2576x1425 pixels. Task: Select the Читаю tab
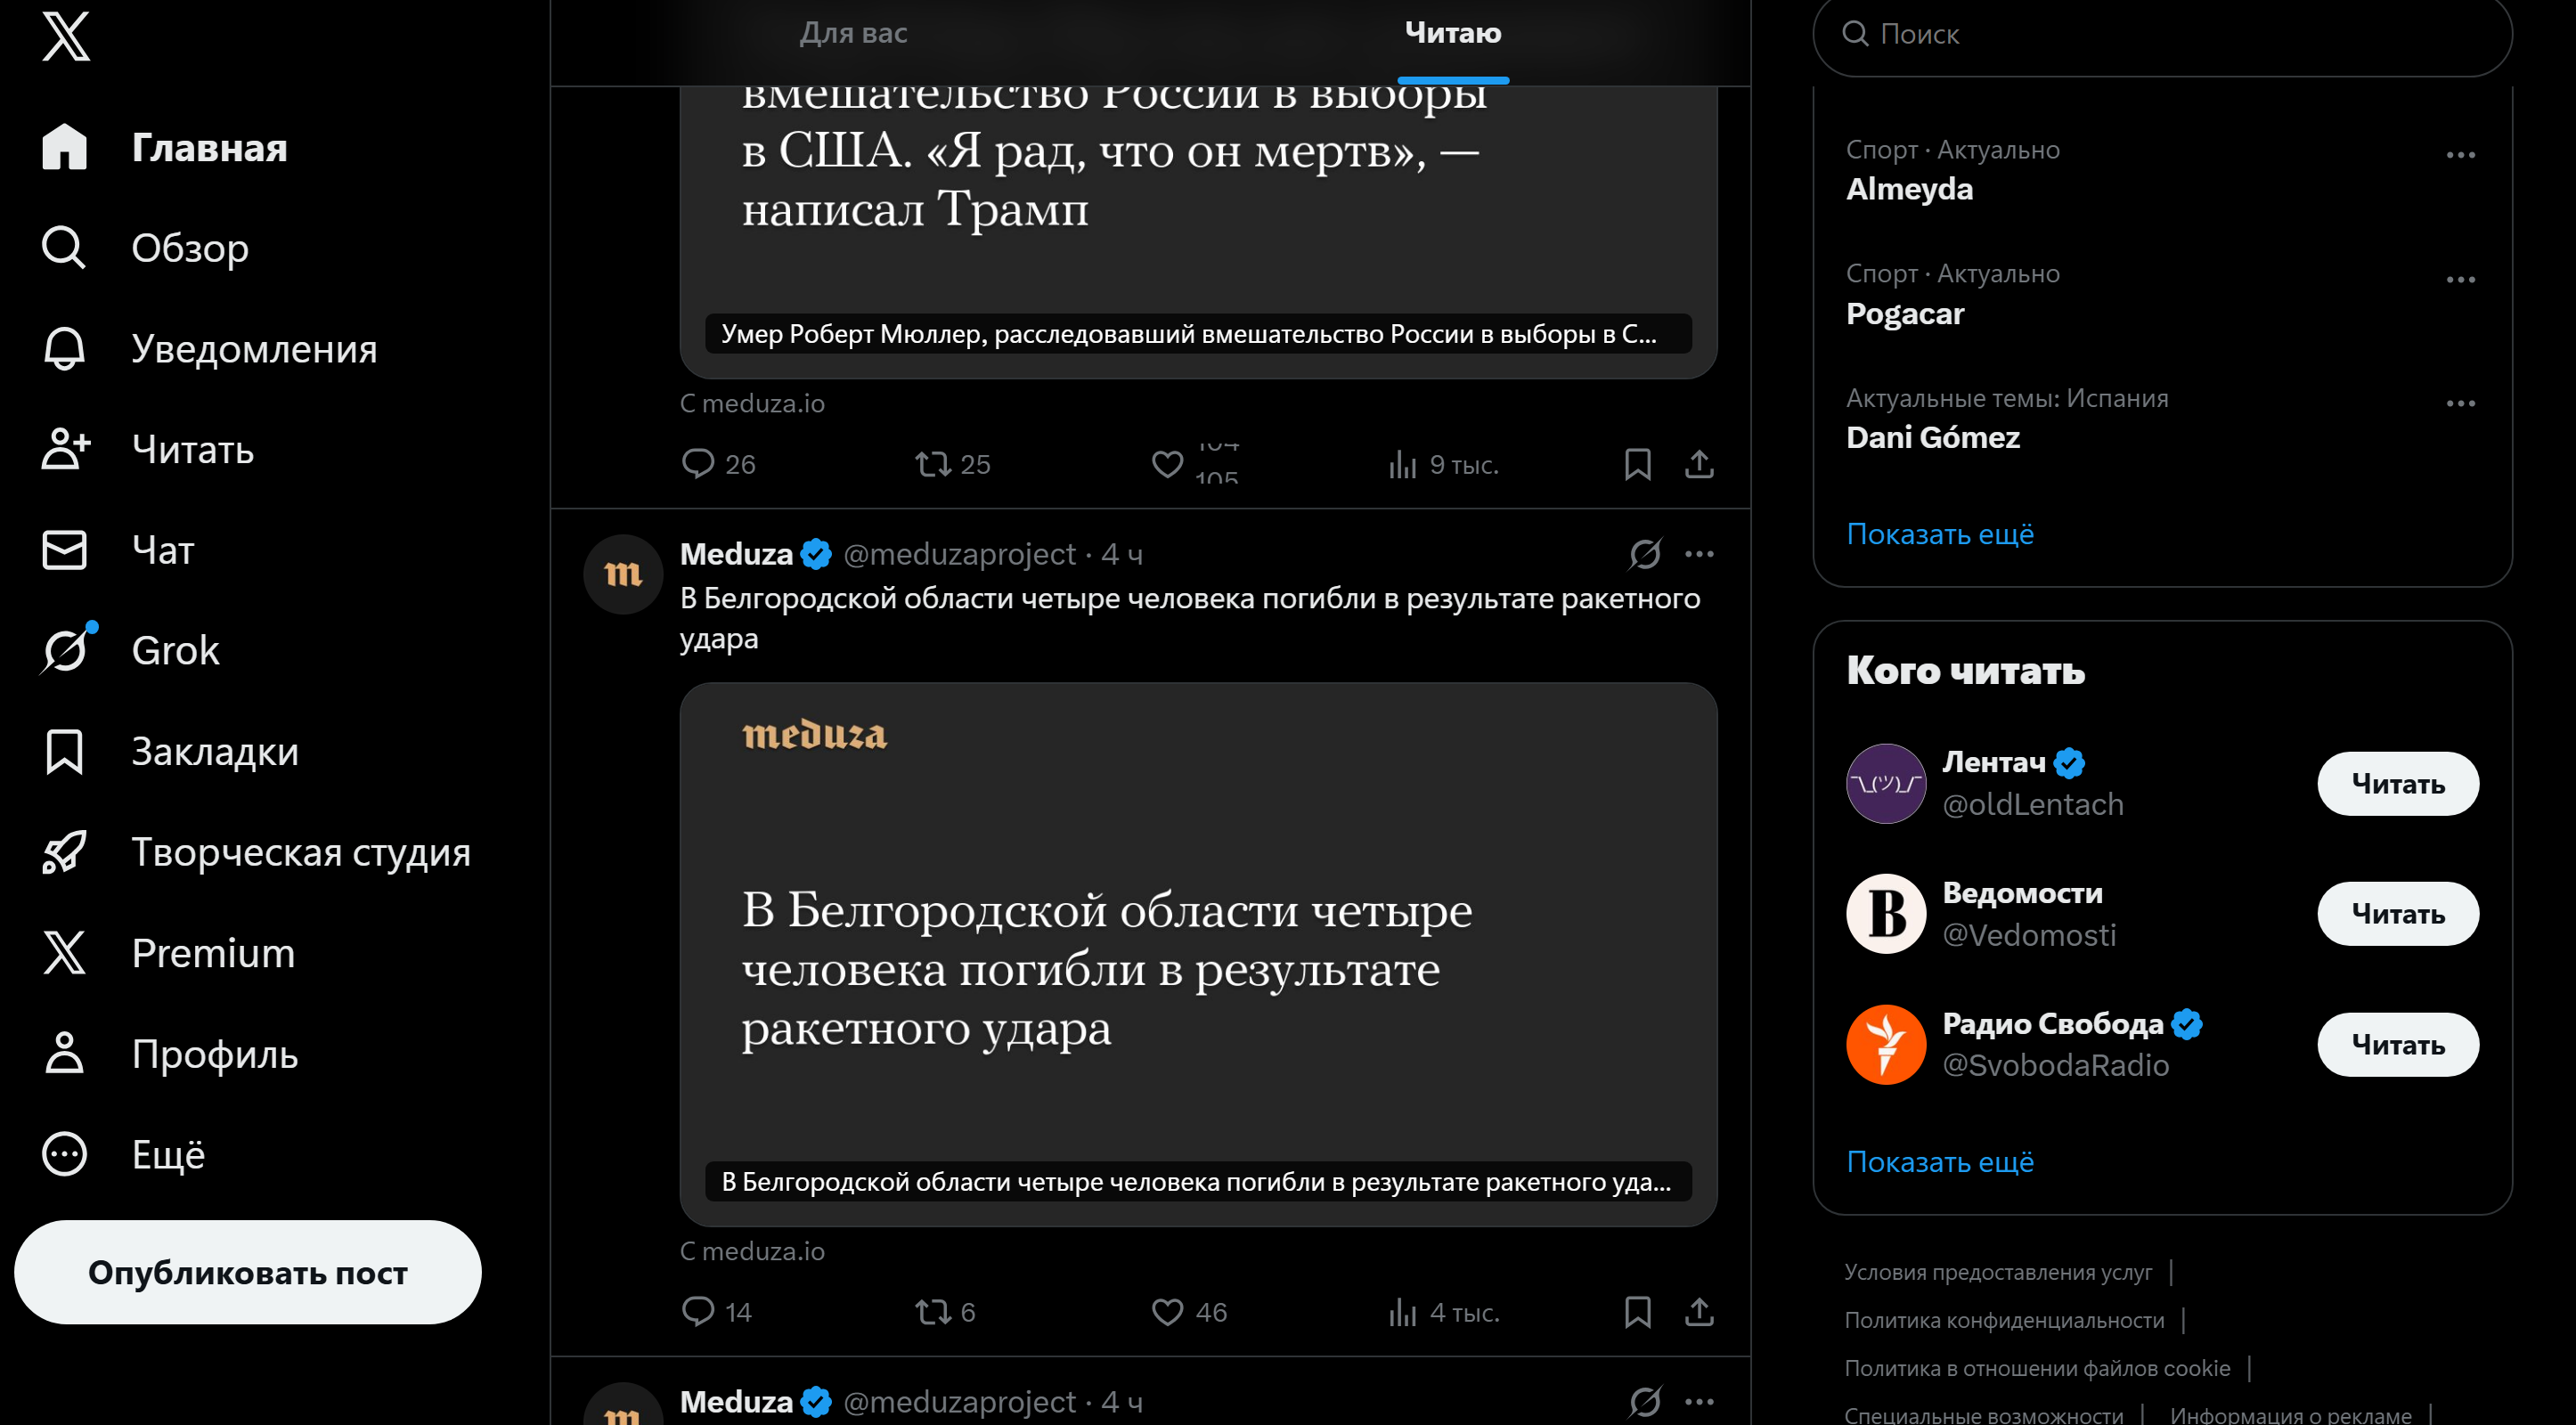[x=1452, y=33]
